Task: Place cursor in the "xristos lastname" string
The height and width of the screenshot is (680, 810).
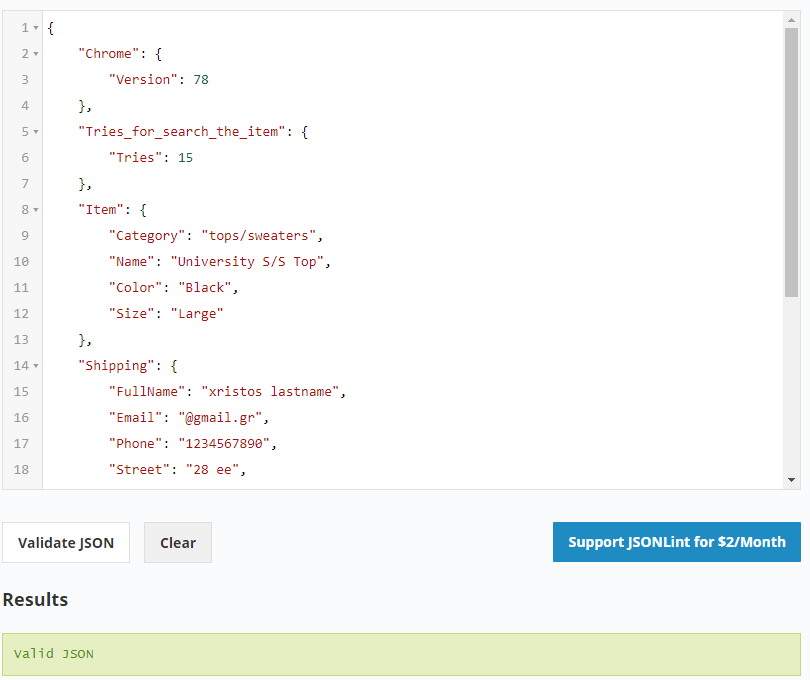Action: [x=272, y=392]
